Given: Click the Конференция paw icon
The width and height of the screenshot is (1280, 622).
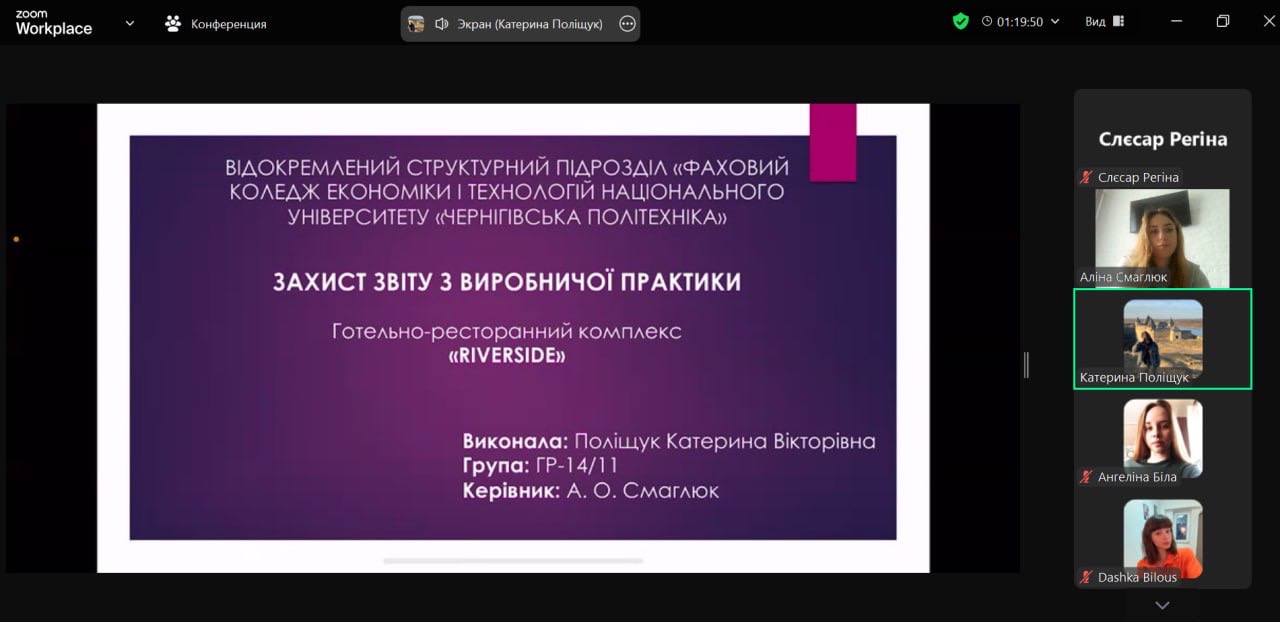Looking at the screenshot, I should point(174,23).
